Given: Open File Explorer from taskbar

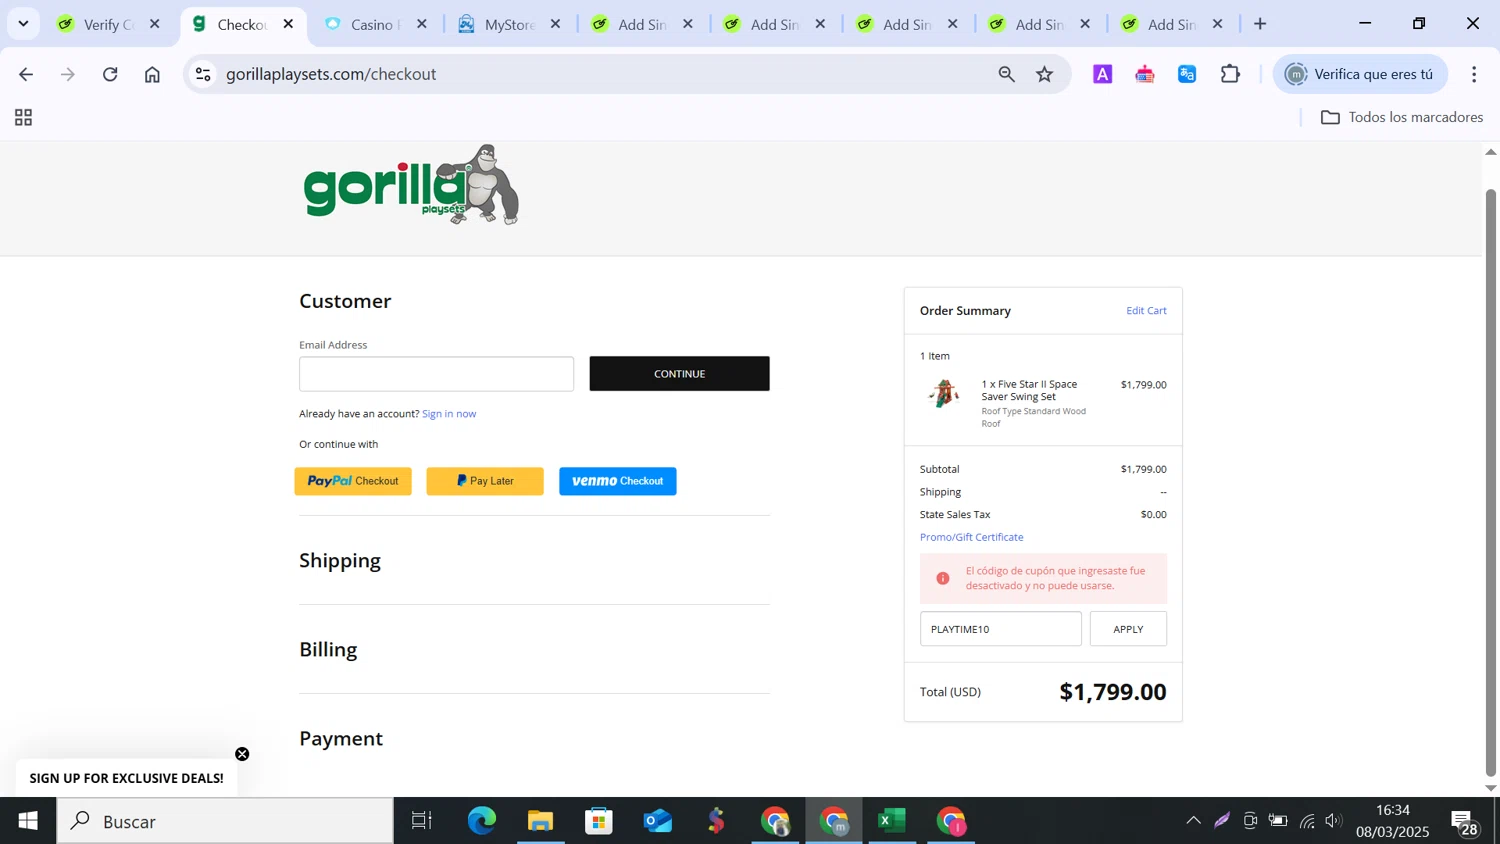Looking at the screenshot, I should [x=540, y=821].
